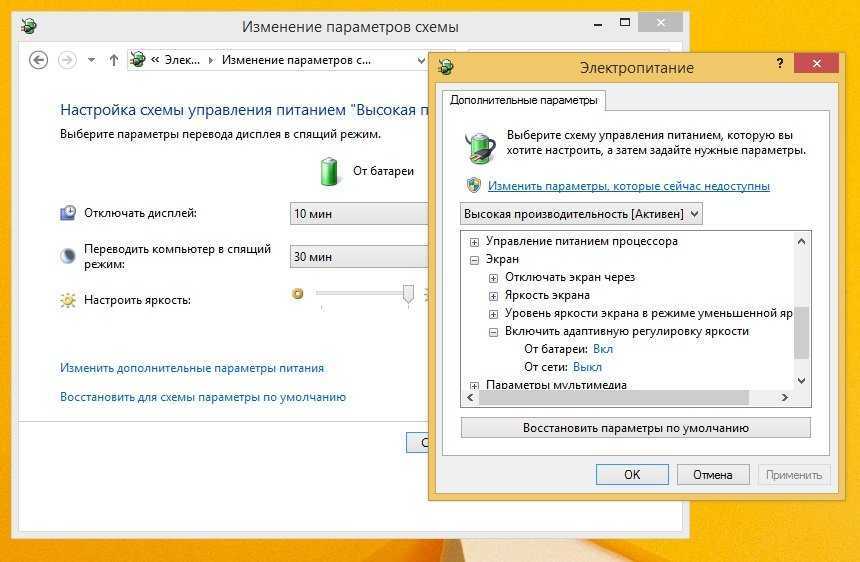Select 'Яркость экрана' tree row
This screenshot has width=860, height=562.
547,296
